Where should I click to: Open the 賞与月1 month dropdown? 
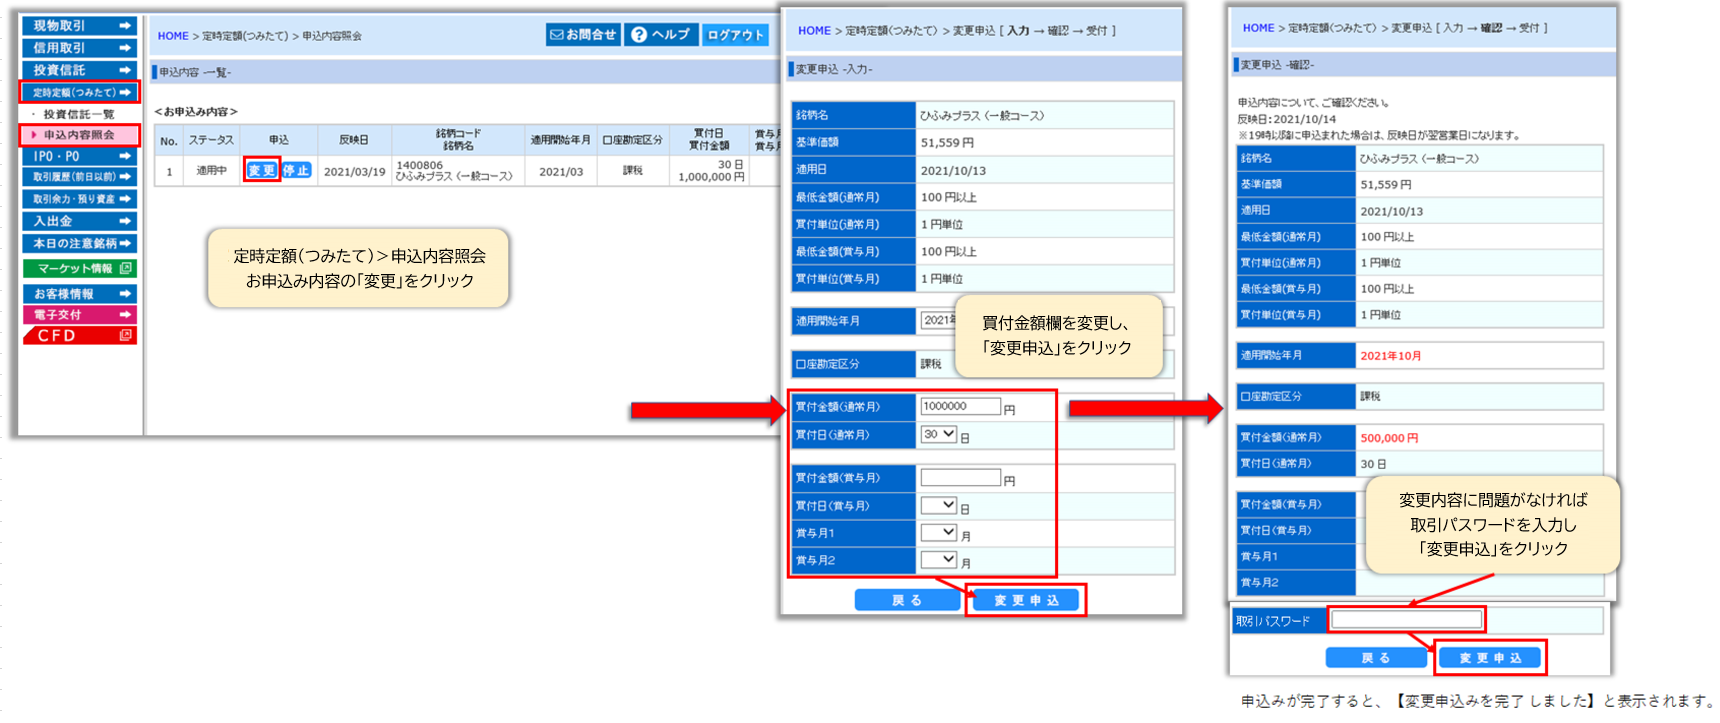point(938,532)
